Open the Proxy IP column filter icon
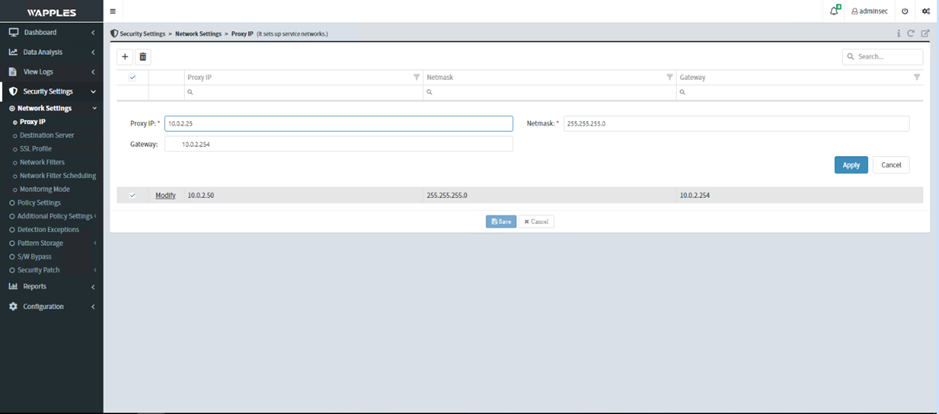 [417, 77]
